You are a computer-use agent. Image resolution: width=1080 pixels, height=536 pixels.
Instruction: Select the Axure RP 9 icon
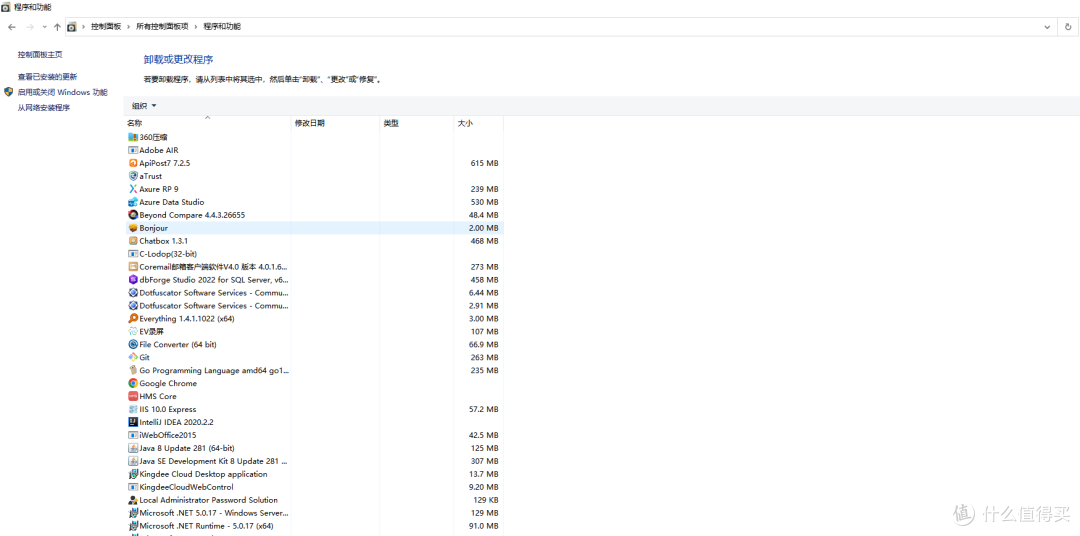pyautogui.click(x=133, y=189)
